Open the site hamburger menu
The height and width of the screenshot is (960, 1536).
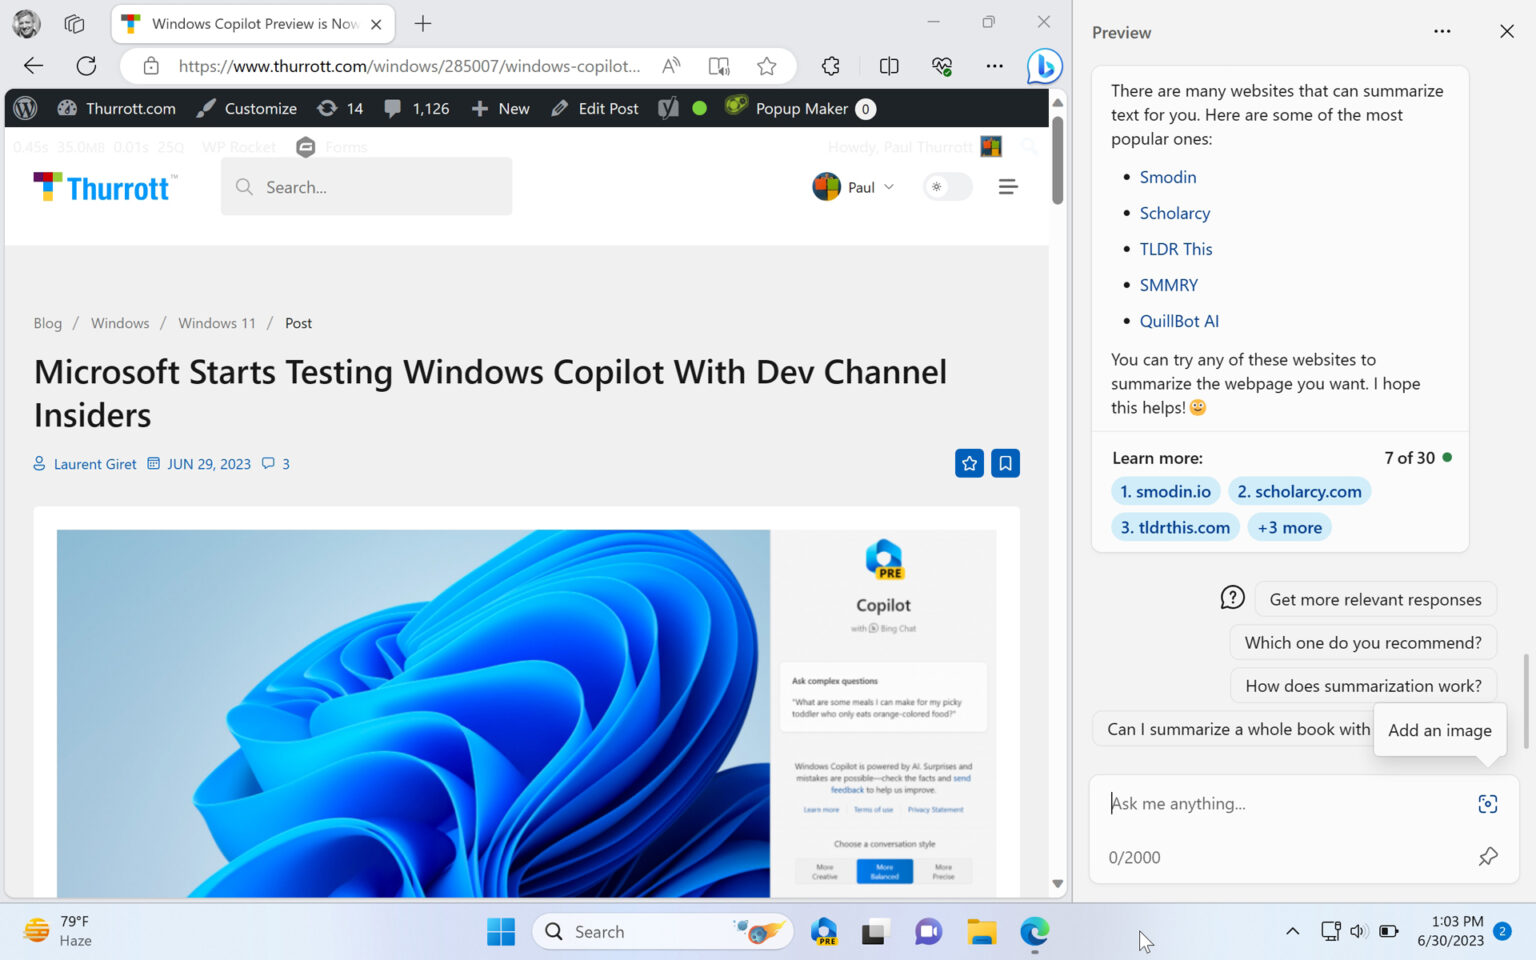click(1008, 187)
